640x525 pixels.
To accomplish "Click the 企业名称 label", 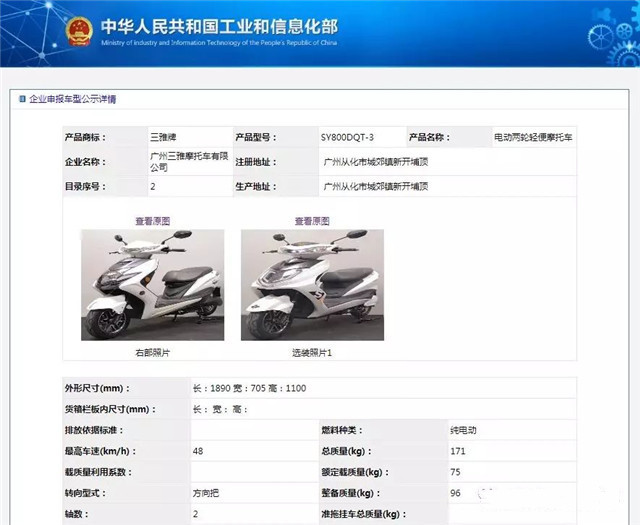I will (x=85, y=162).
